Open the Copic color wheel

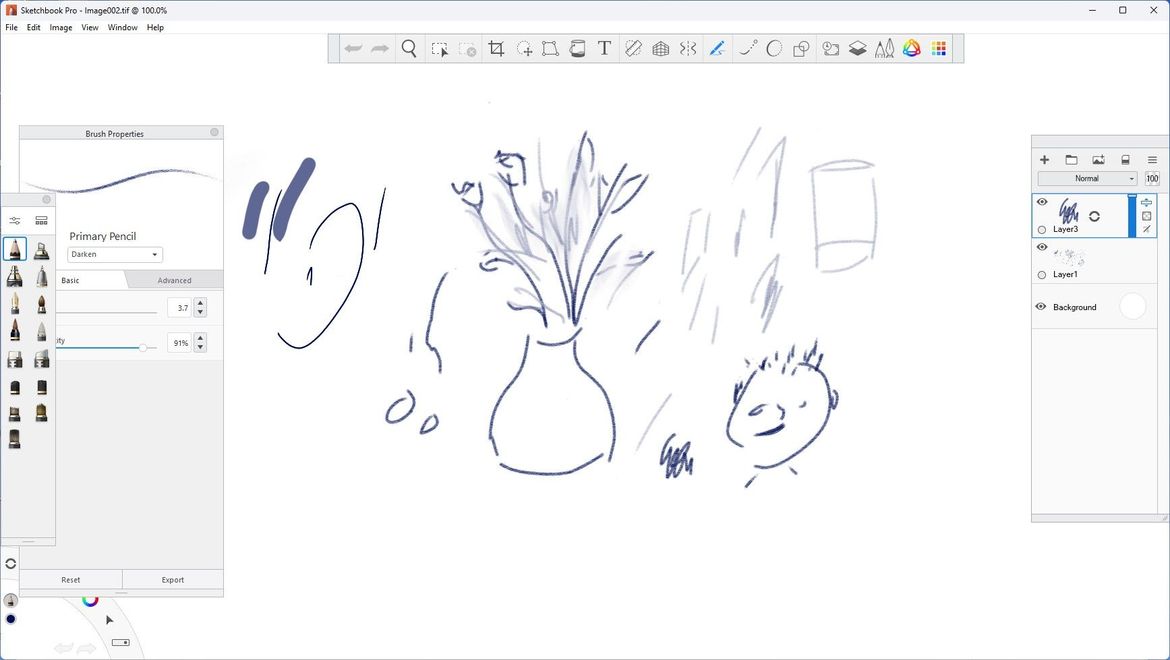[x=911, y=48]
